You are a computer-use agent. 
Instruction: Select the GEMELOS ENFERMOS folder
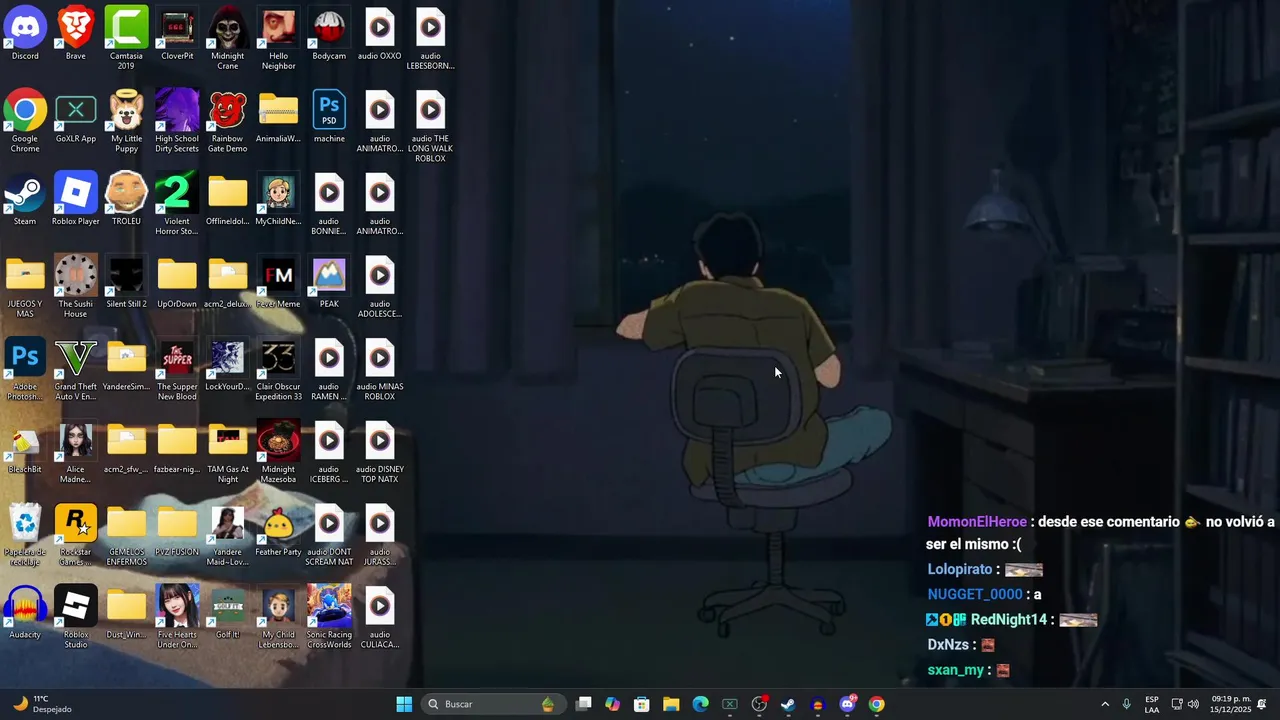[126, 536]
